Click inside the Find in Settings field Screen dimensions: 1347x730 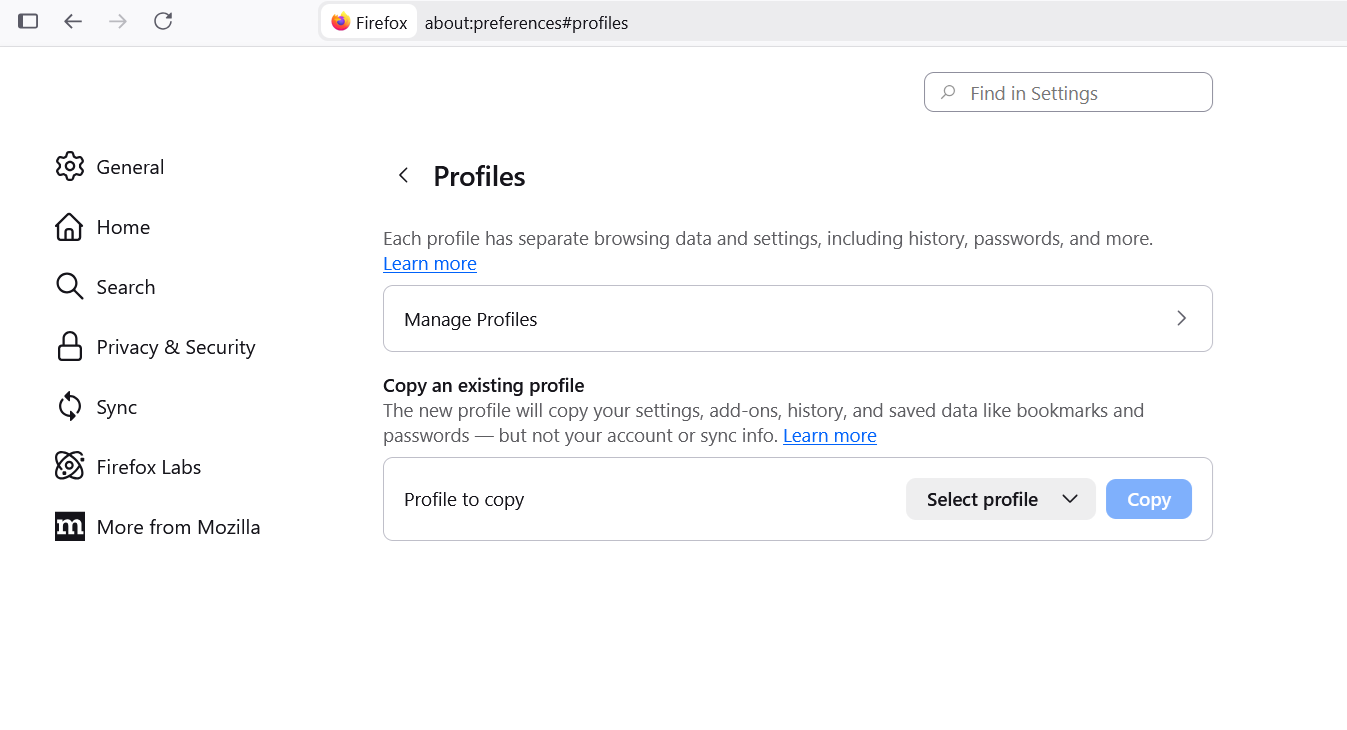(1067, 91)
